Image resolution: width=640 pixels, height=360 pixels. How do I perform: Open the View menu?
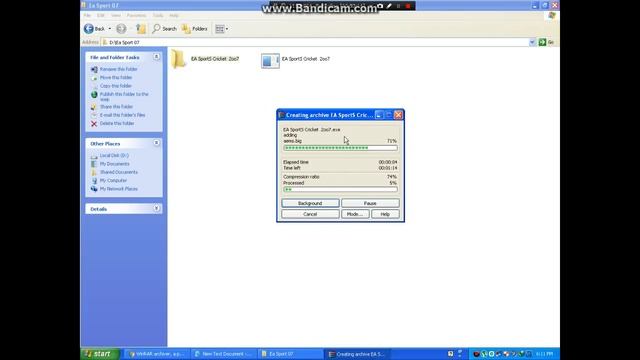[x=116, y=16]
